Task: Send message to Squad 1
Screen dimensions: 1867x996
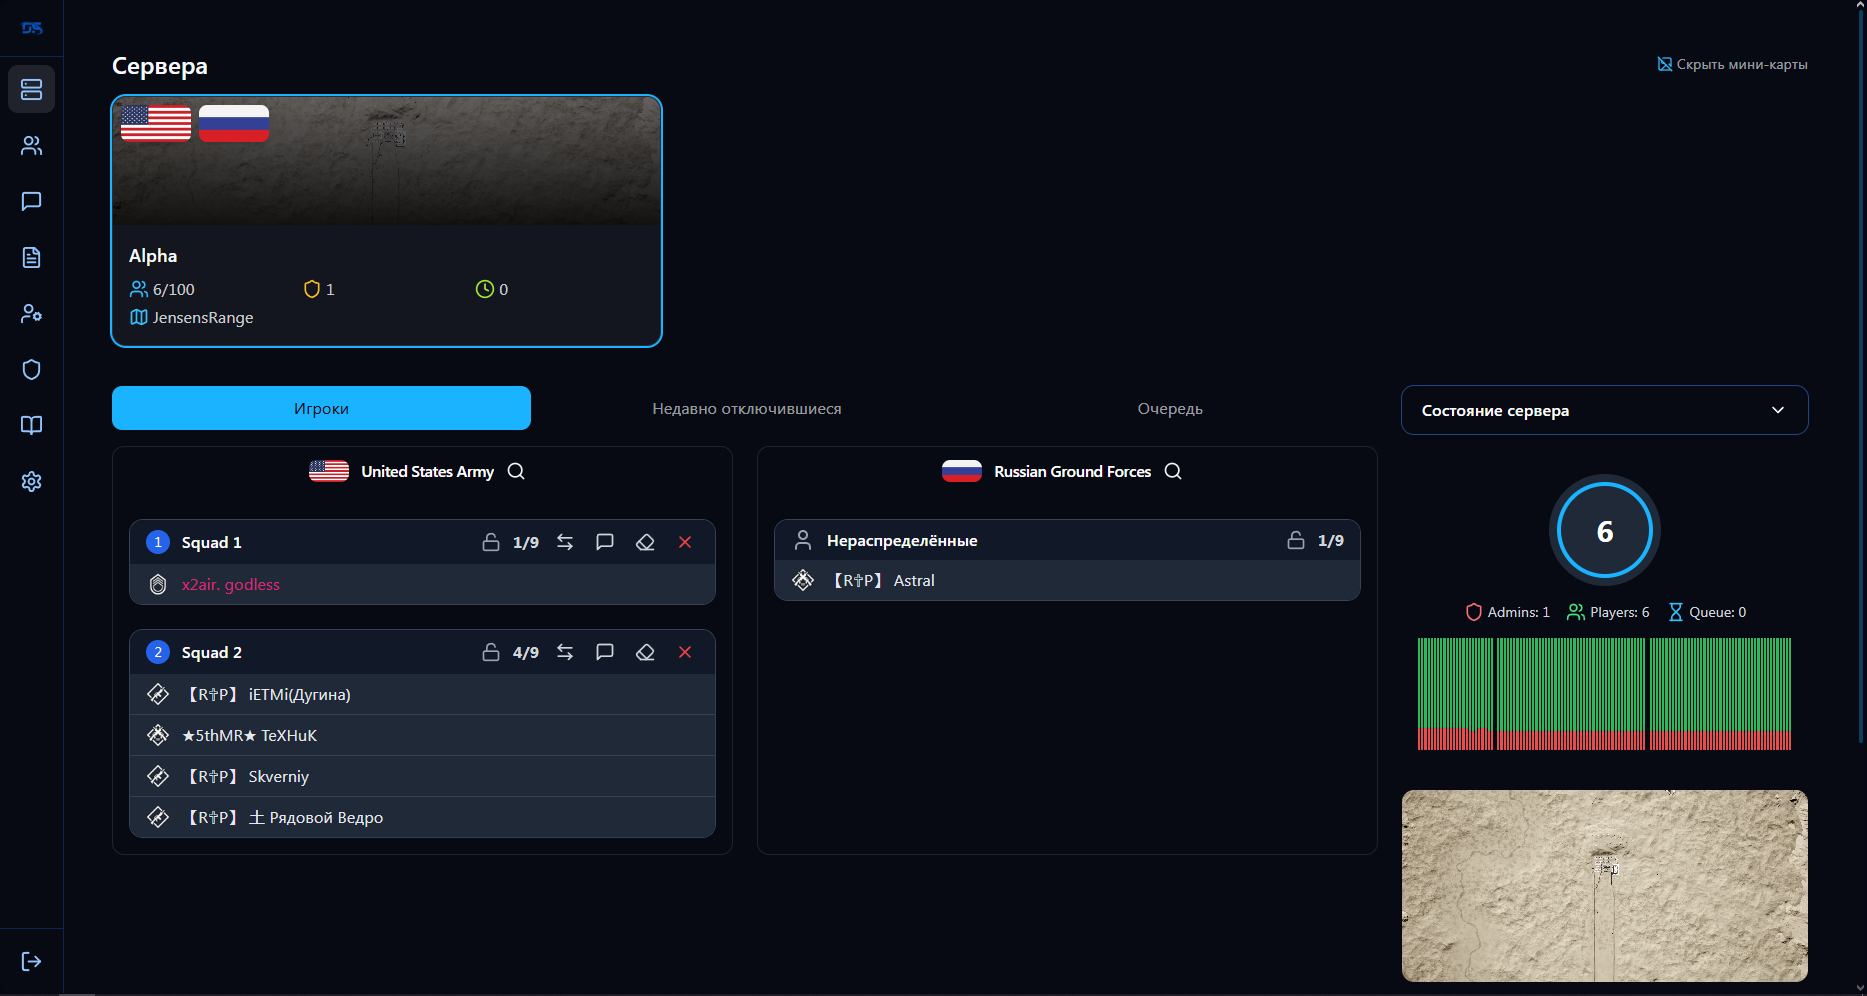Action: pos(605,542)
